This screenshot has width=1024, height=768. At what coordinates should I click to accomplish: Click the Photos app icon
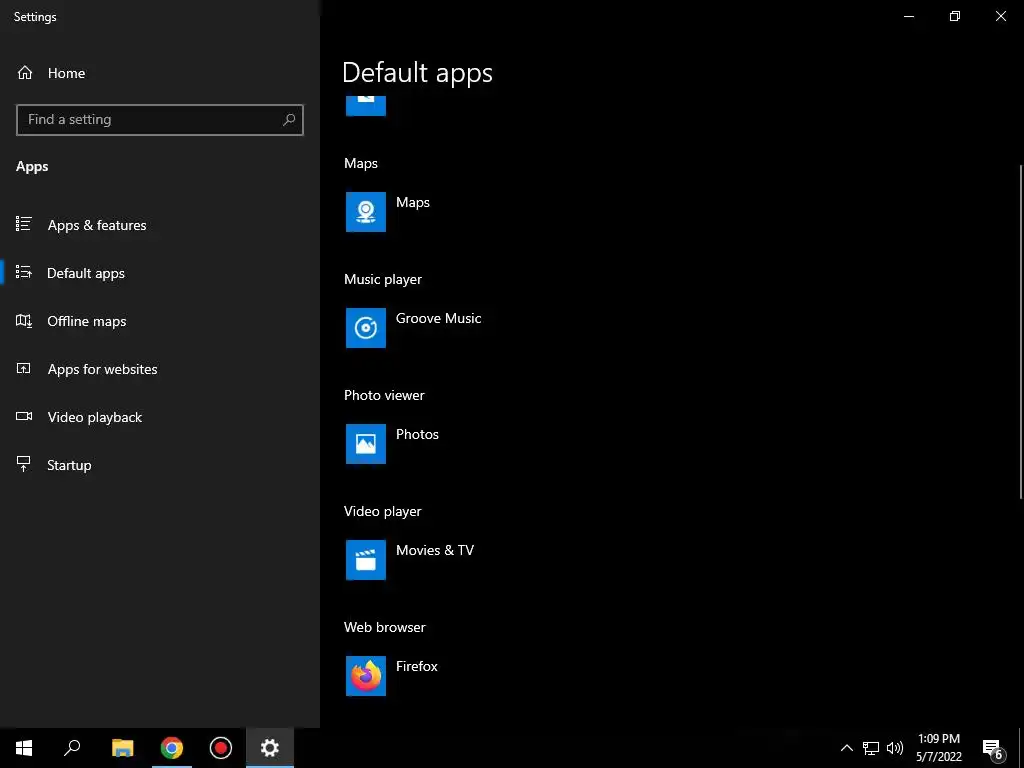click(366, 443)
